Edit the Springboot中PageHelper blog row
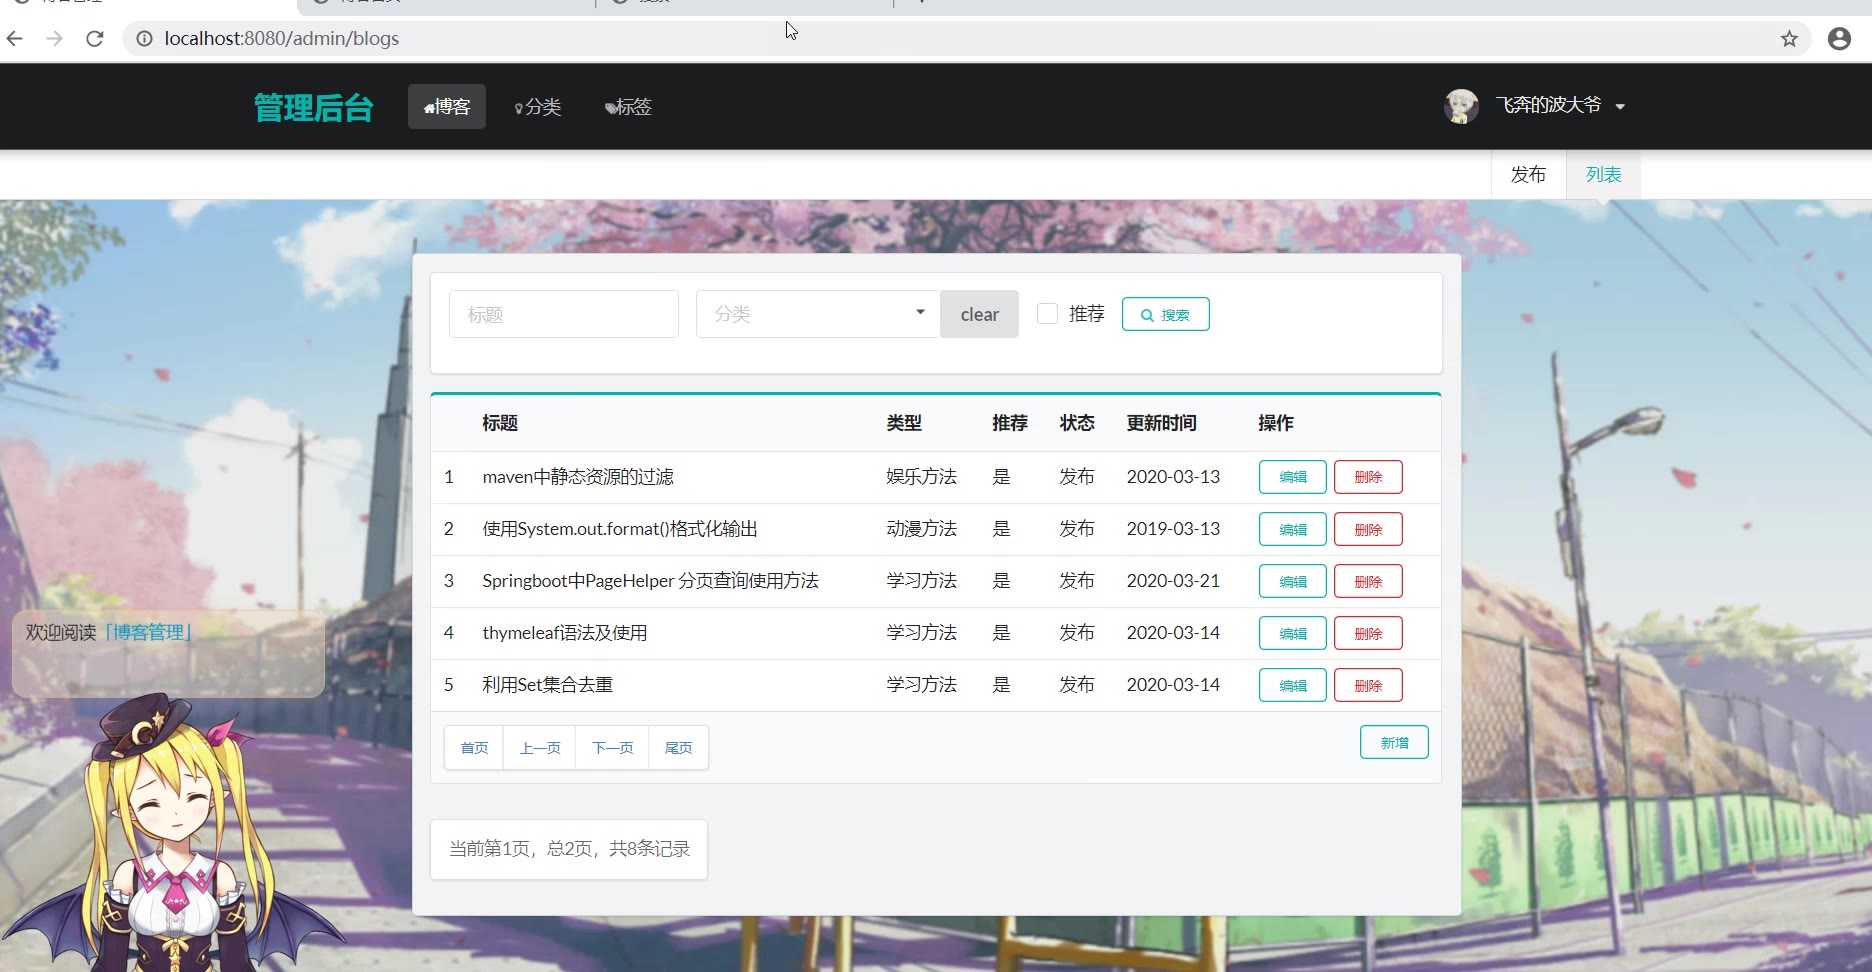 [x=1293, y=581]
